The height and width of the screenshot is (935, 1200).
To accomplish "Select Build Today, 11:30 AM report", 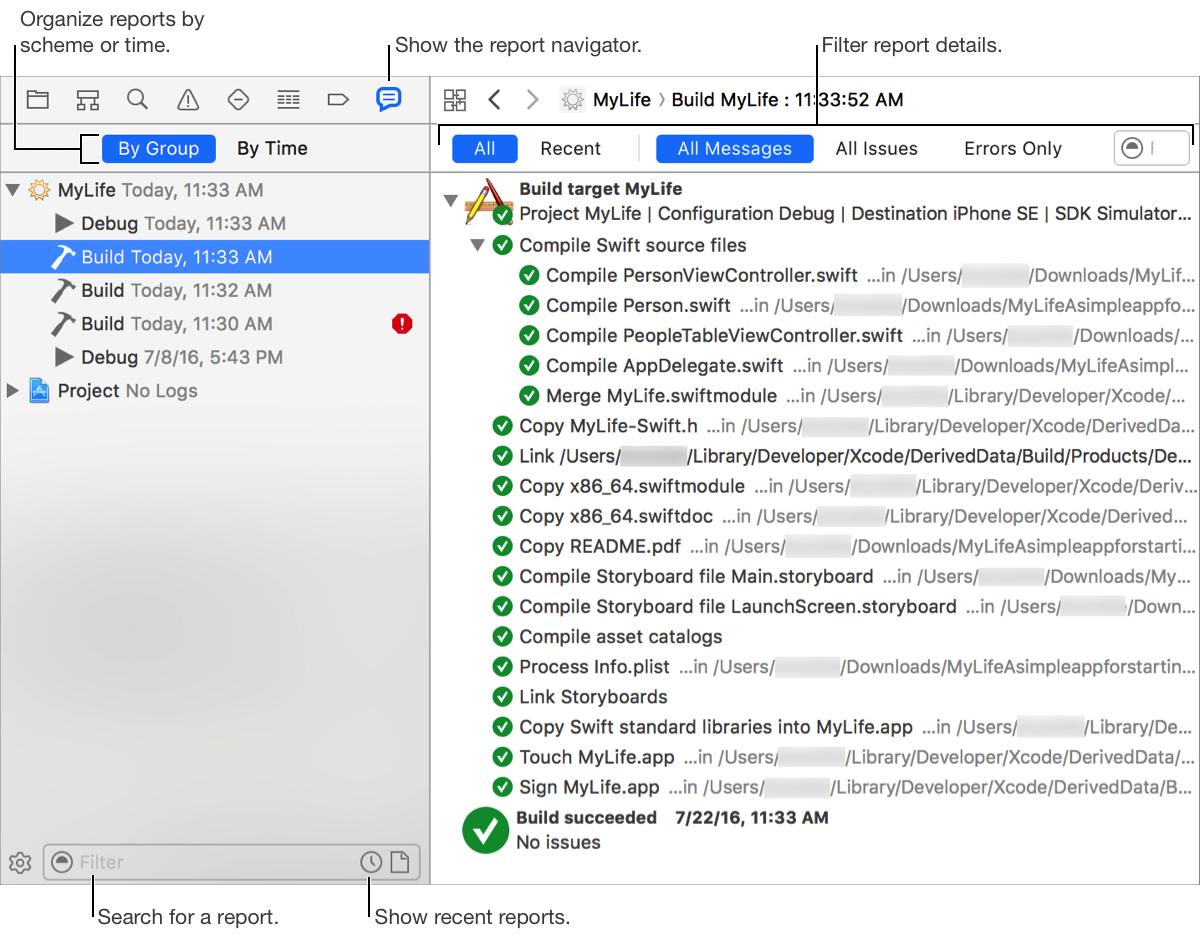I will click(215, 323).
